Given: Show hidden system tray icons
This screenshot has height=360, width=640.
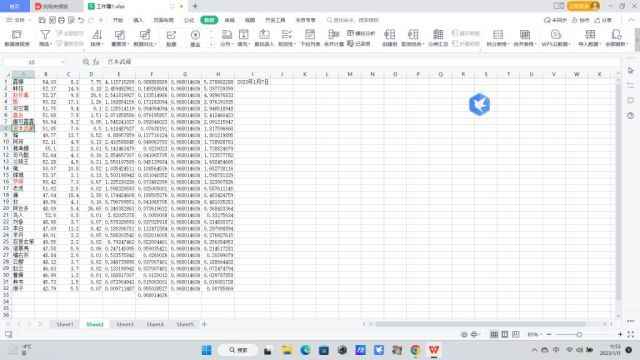Looking at the screenshot, I should click(534, 350).
